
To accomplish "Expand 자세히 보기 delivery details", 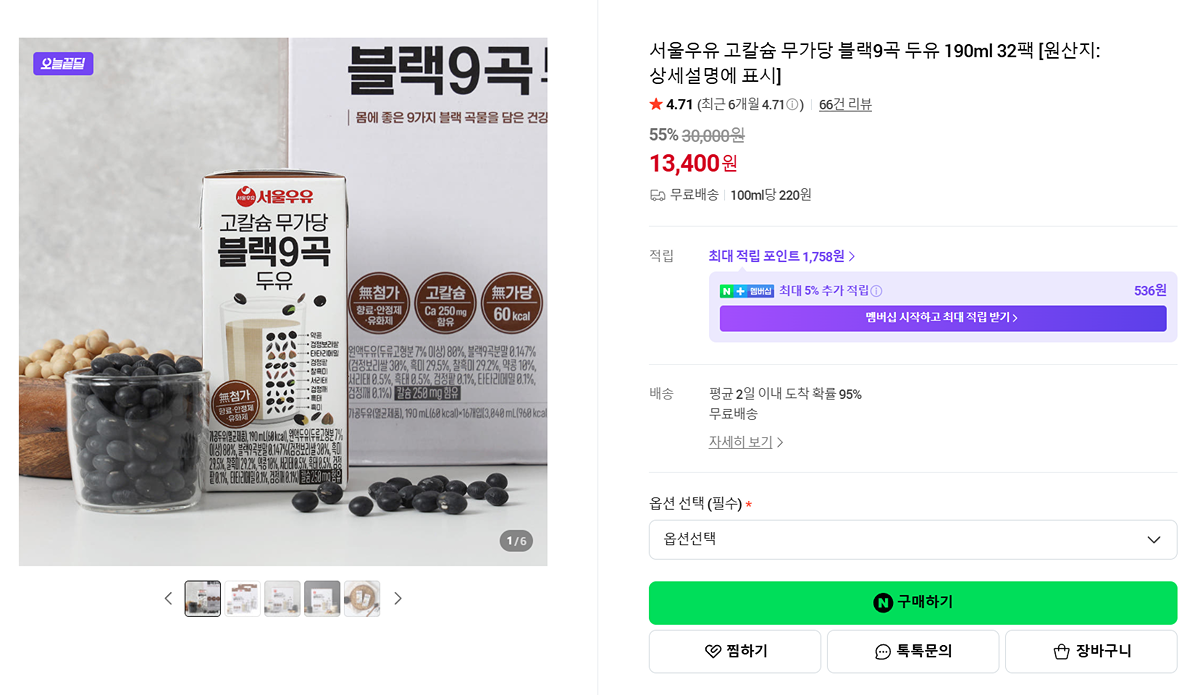I will 746,442.
